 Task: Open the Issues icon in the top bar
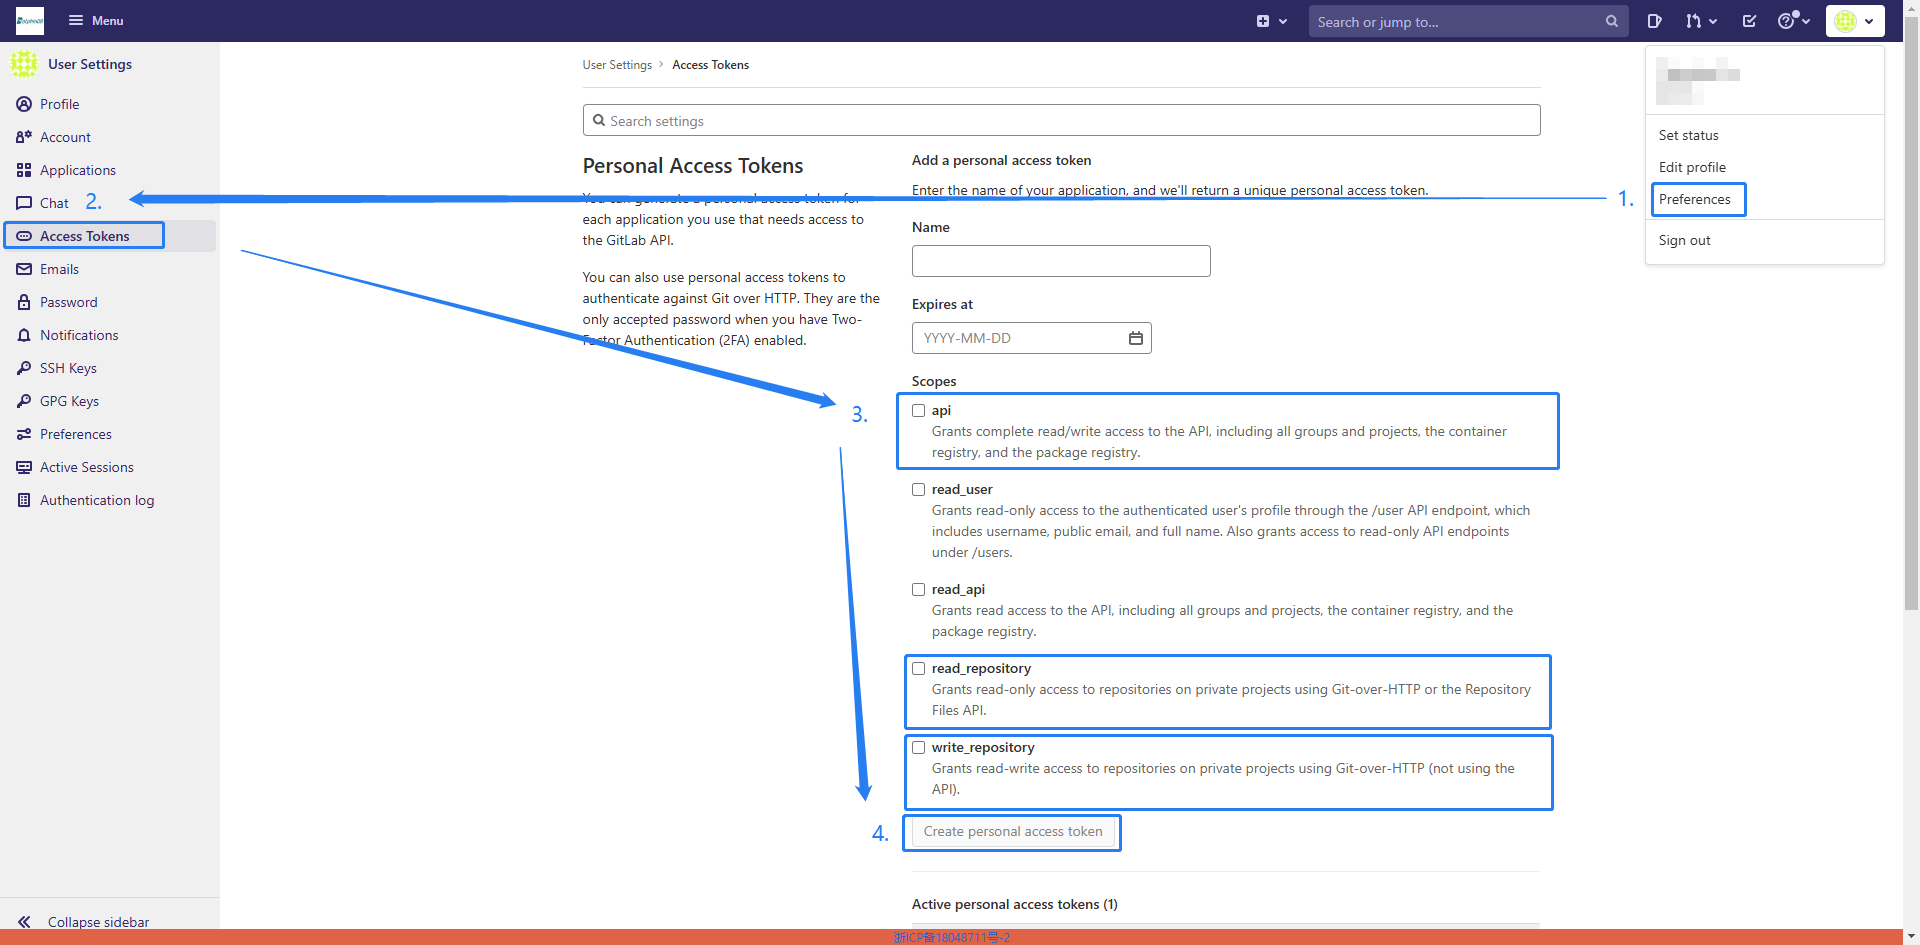click(1654, 21)
